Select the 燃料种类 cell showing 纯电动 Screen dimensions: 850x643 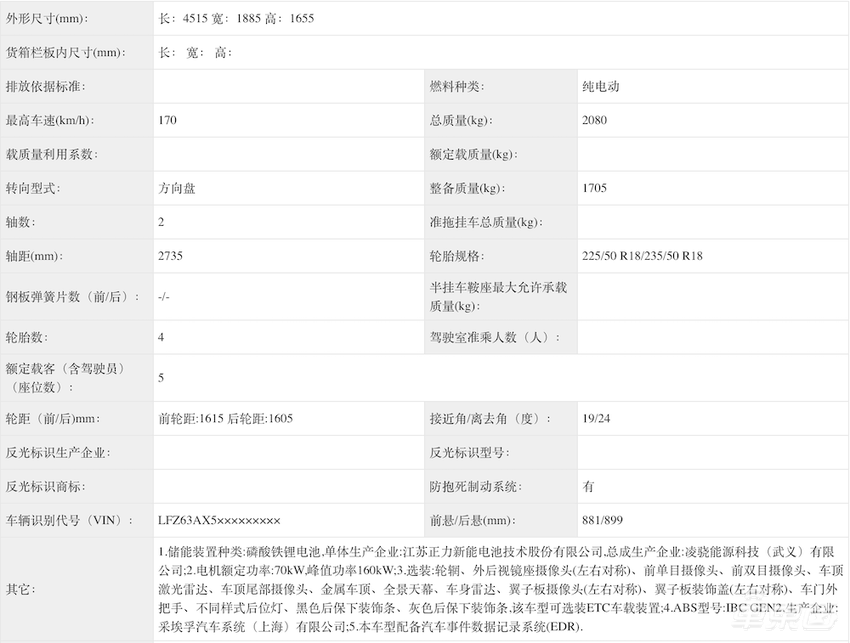coord(600,86)
